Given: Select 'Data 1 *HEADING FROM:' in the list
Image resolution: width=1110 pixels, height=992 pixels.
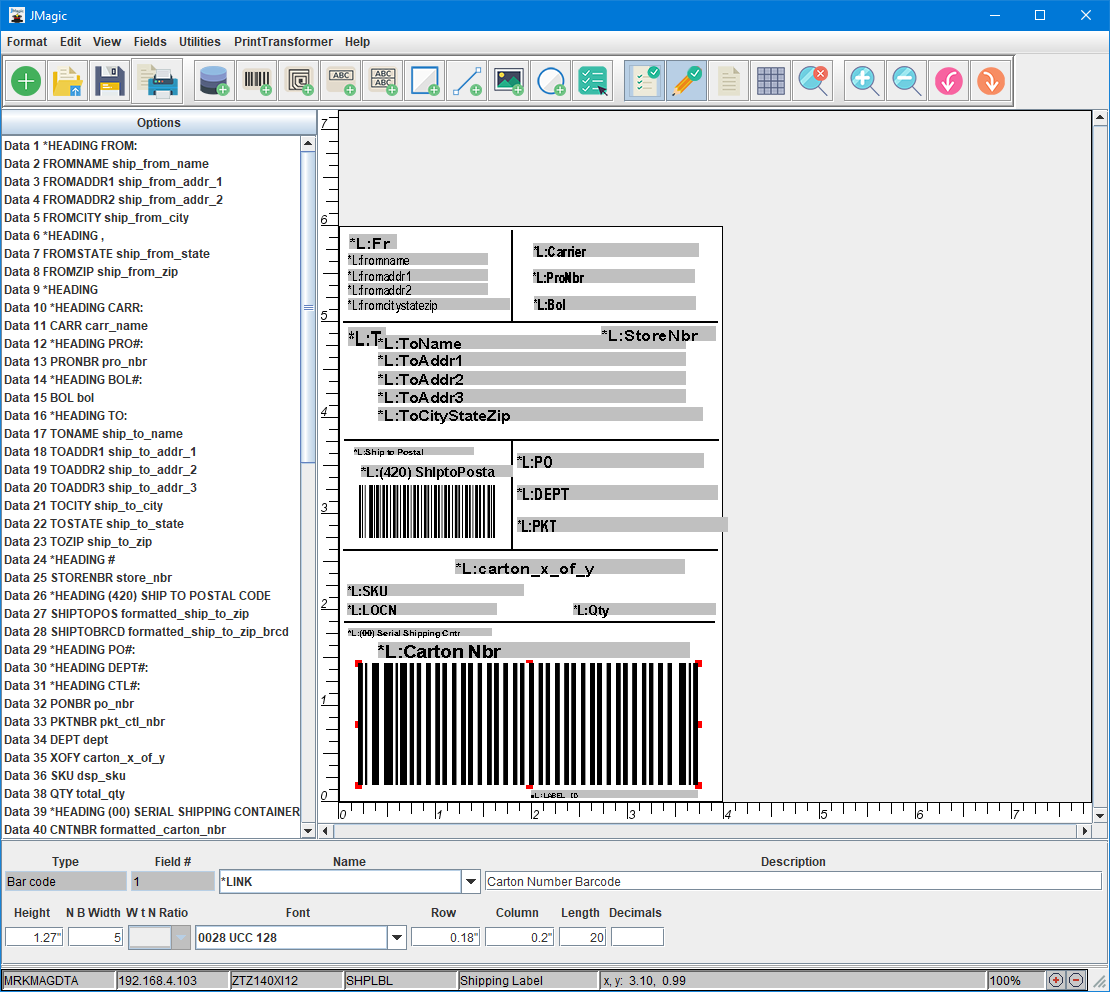Looking at the screenshot, I should pyautogui.click(x=151, y=146).
